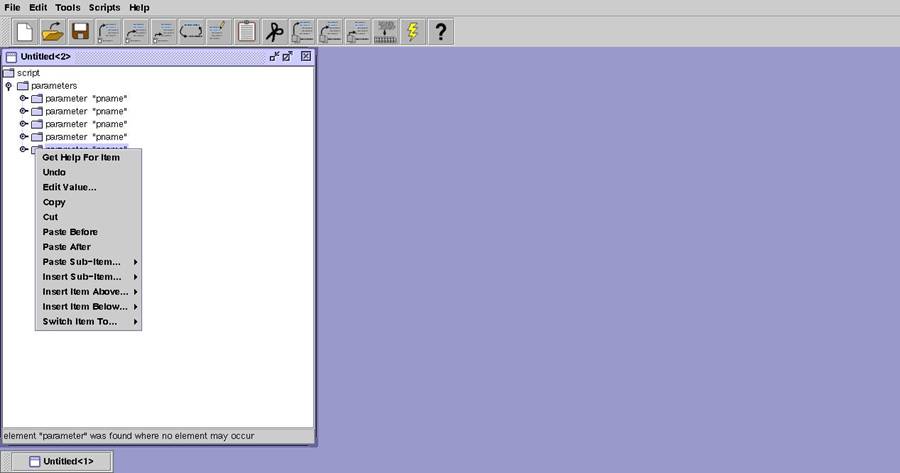Restore the Untitled<1> window button

coord(62,461)
